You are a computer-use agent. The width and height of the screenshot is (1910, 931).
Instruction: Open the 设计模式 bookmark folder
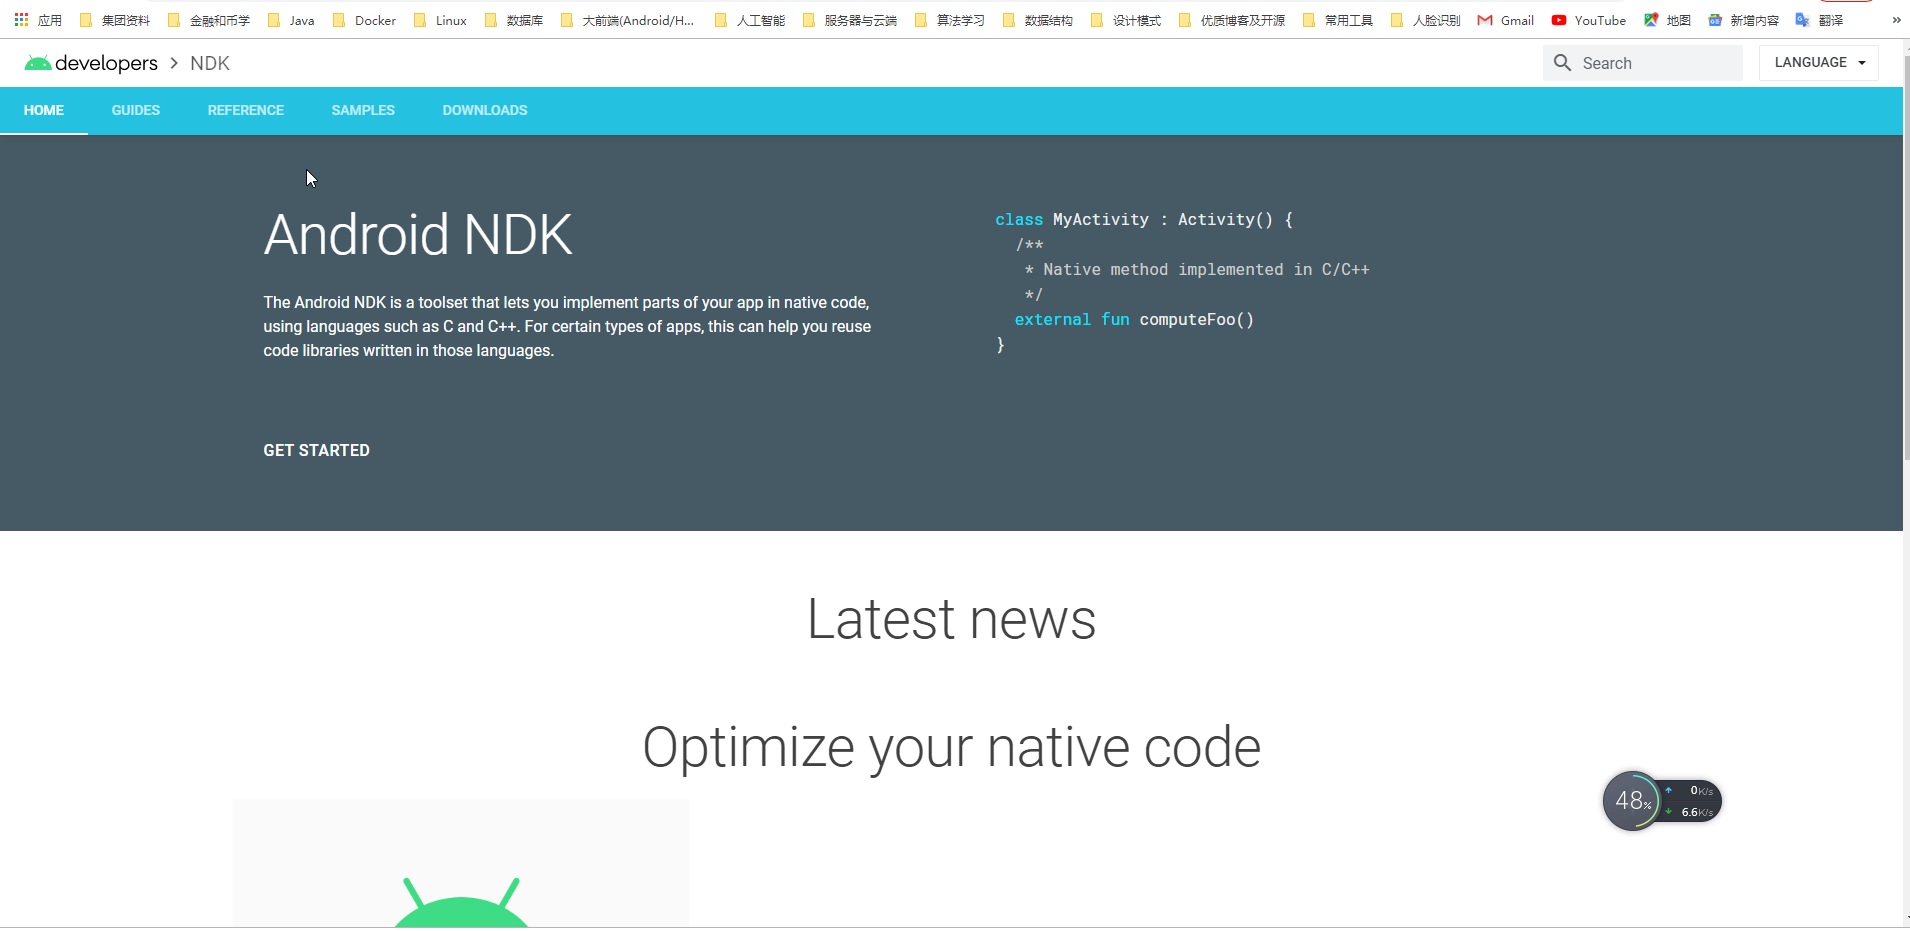pyautogui.click(x=1126, y=20)
